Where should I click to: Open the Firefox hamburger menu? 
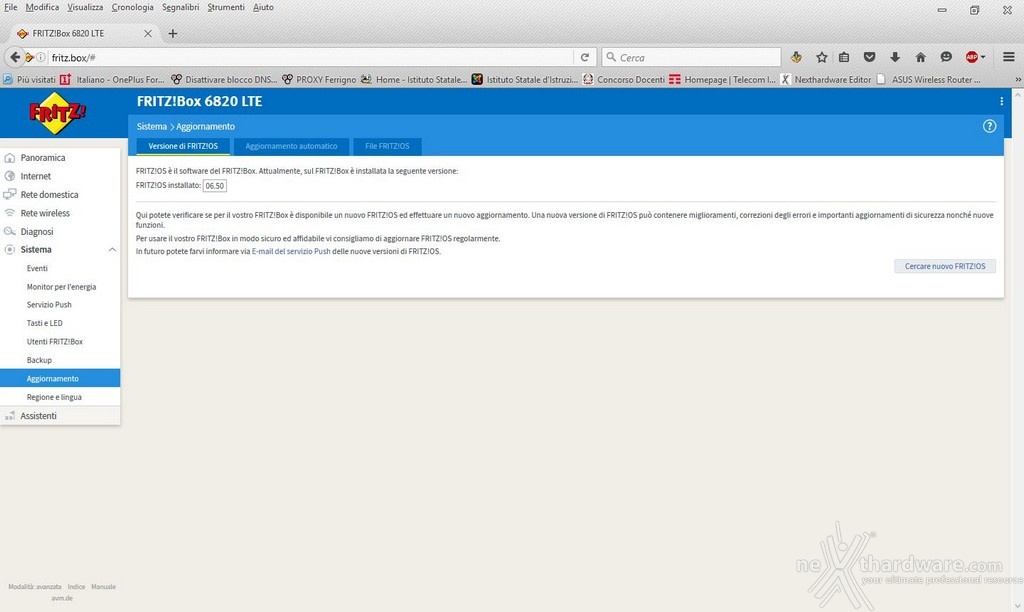[x=1008, y=57]
